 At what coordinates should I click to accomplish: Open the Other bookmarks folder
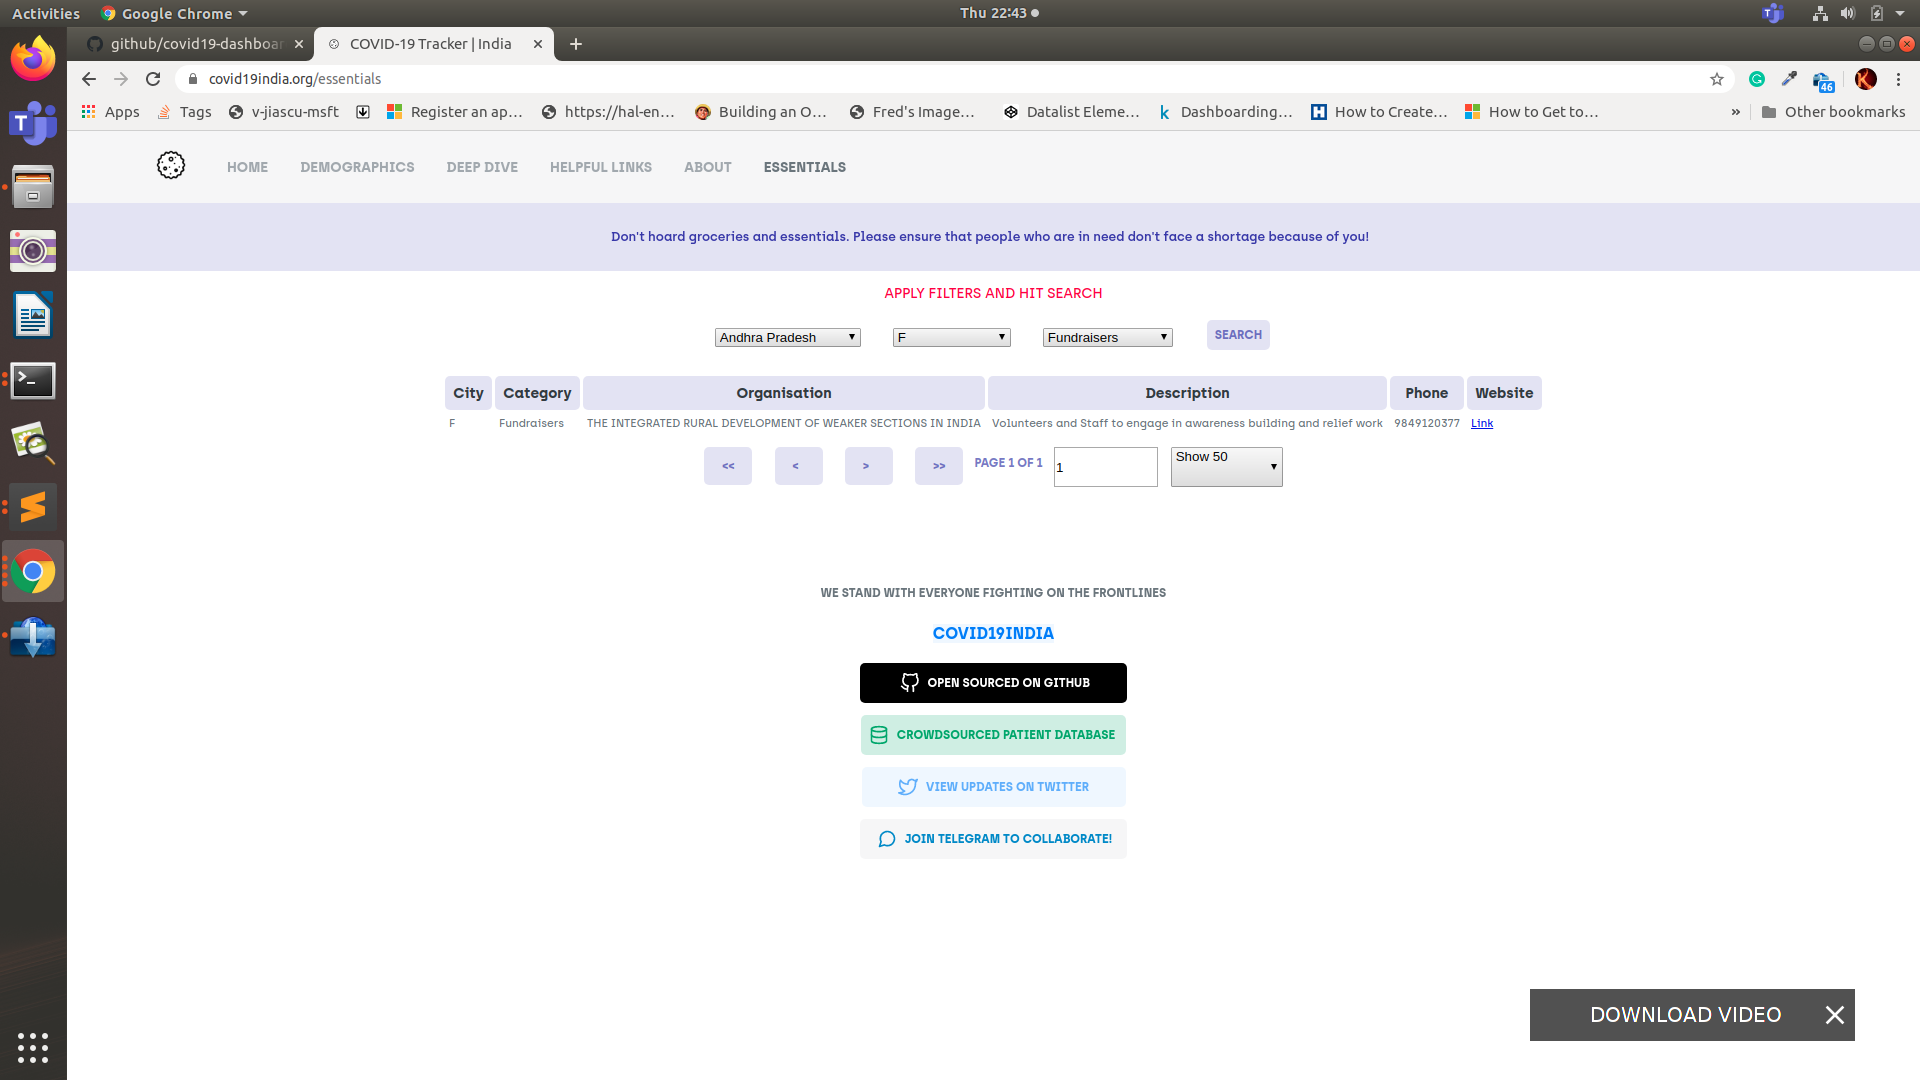tap(1833, 112)
